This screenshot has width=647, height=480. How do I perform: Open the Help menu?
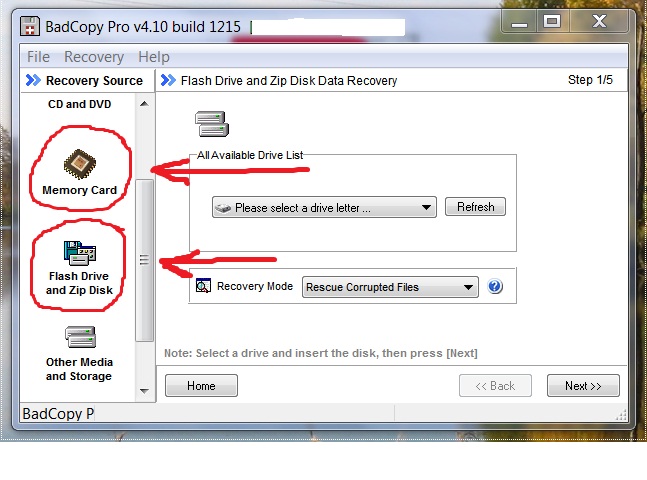tap(153, 57)
